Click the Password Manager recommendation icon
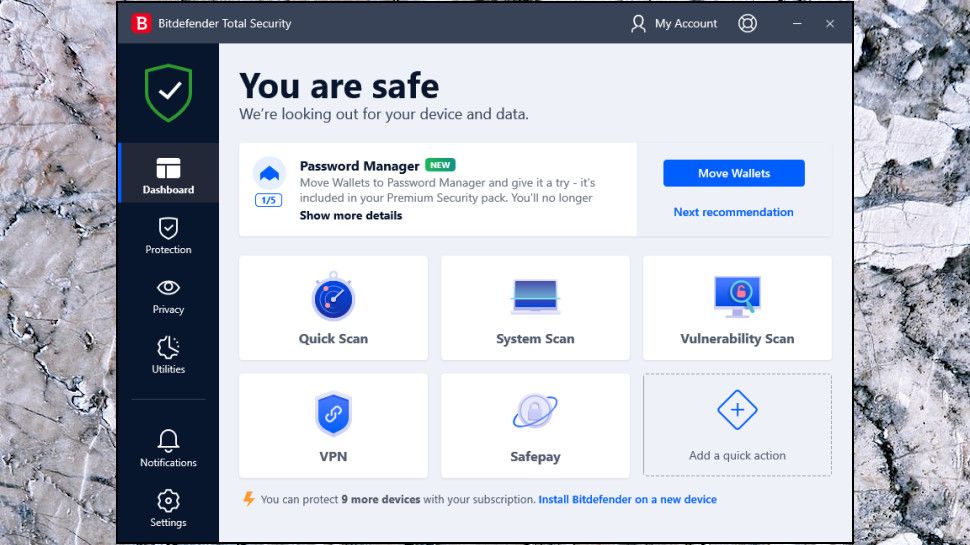This screenshot has height=545, width=970. coord(269,173)
